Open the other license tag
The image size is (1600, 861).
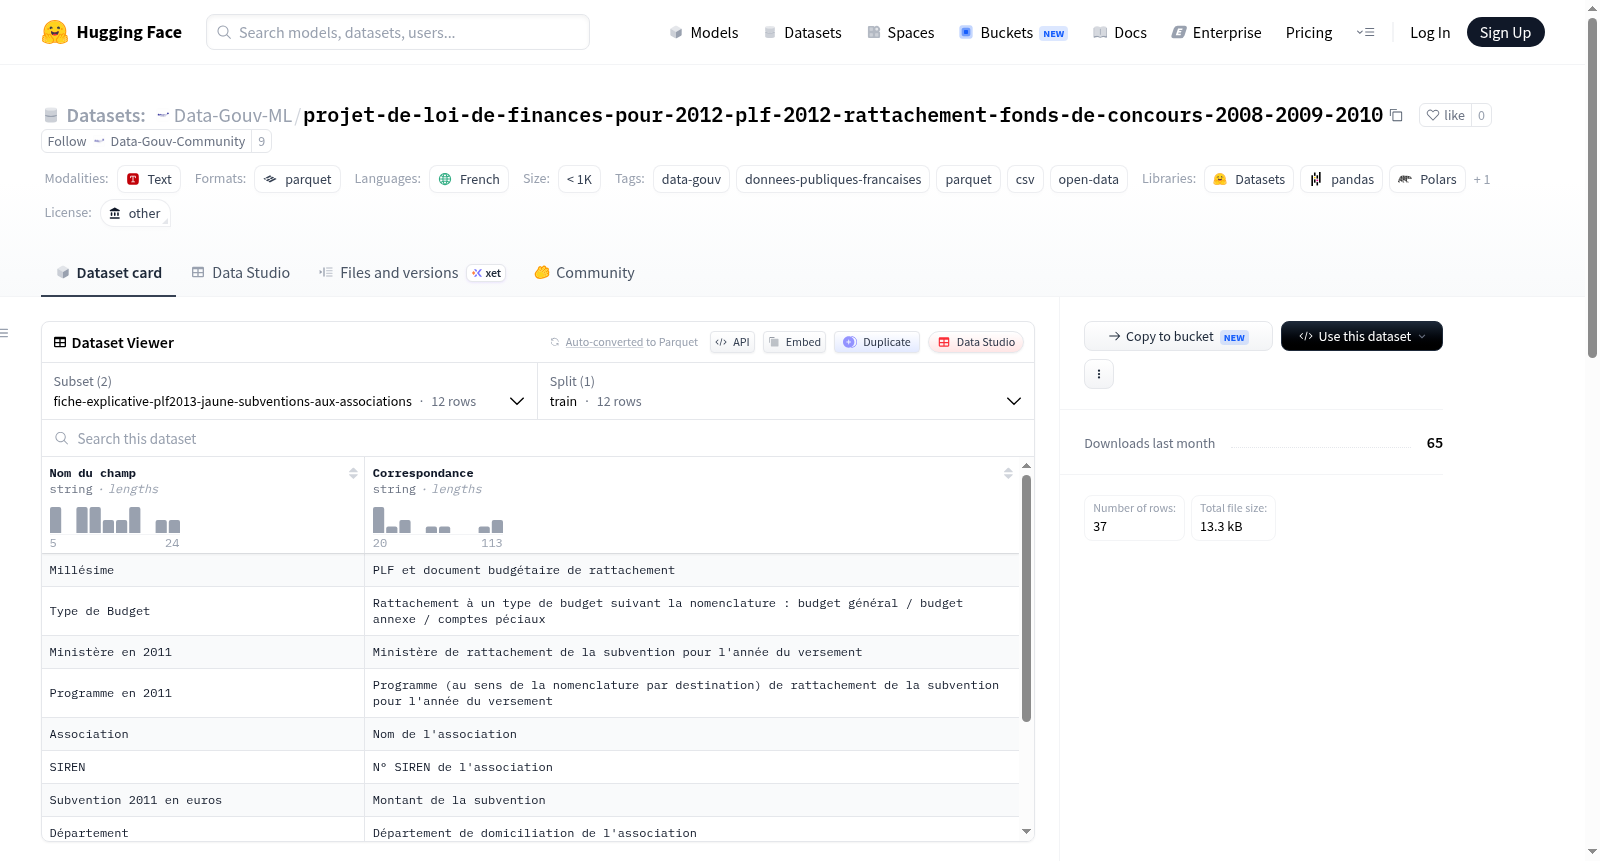point(135,213)
